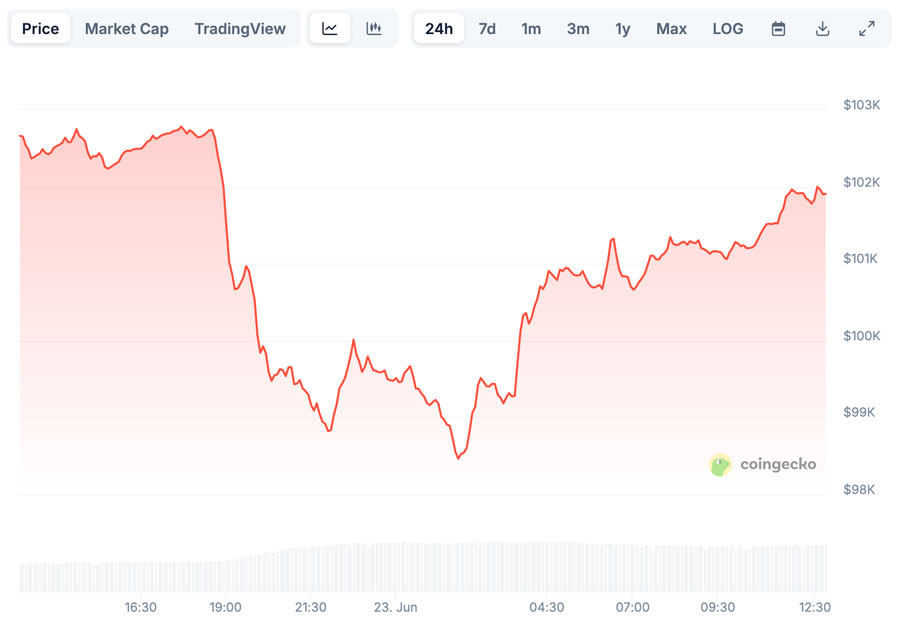Open the date range calendar icon
Image resolution: width=900 pixels, height=634 pixels.
point(778,28)
